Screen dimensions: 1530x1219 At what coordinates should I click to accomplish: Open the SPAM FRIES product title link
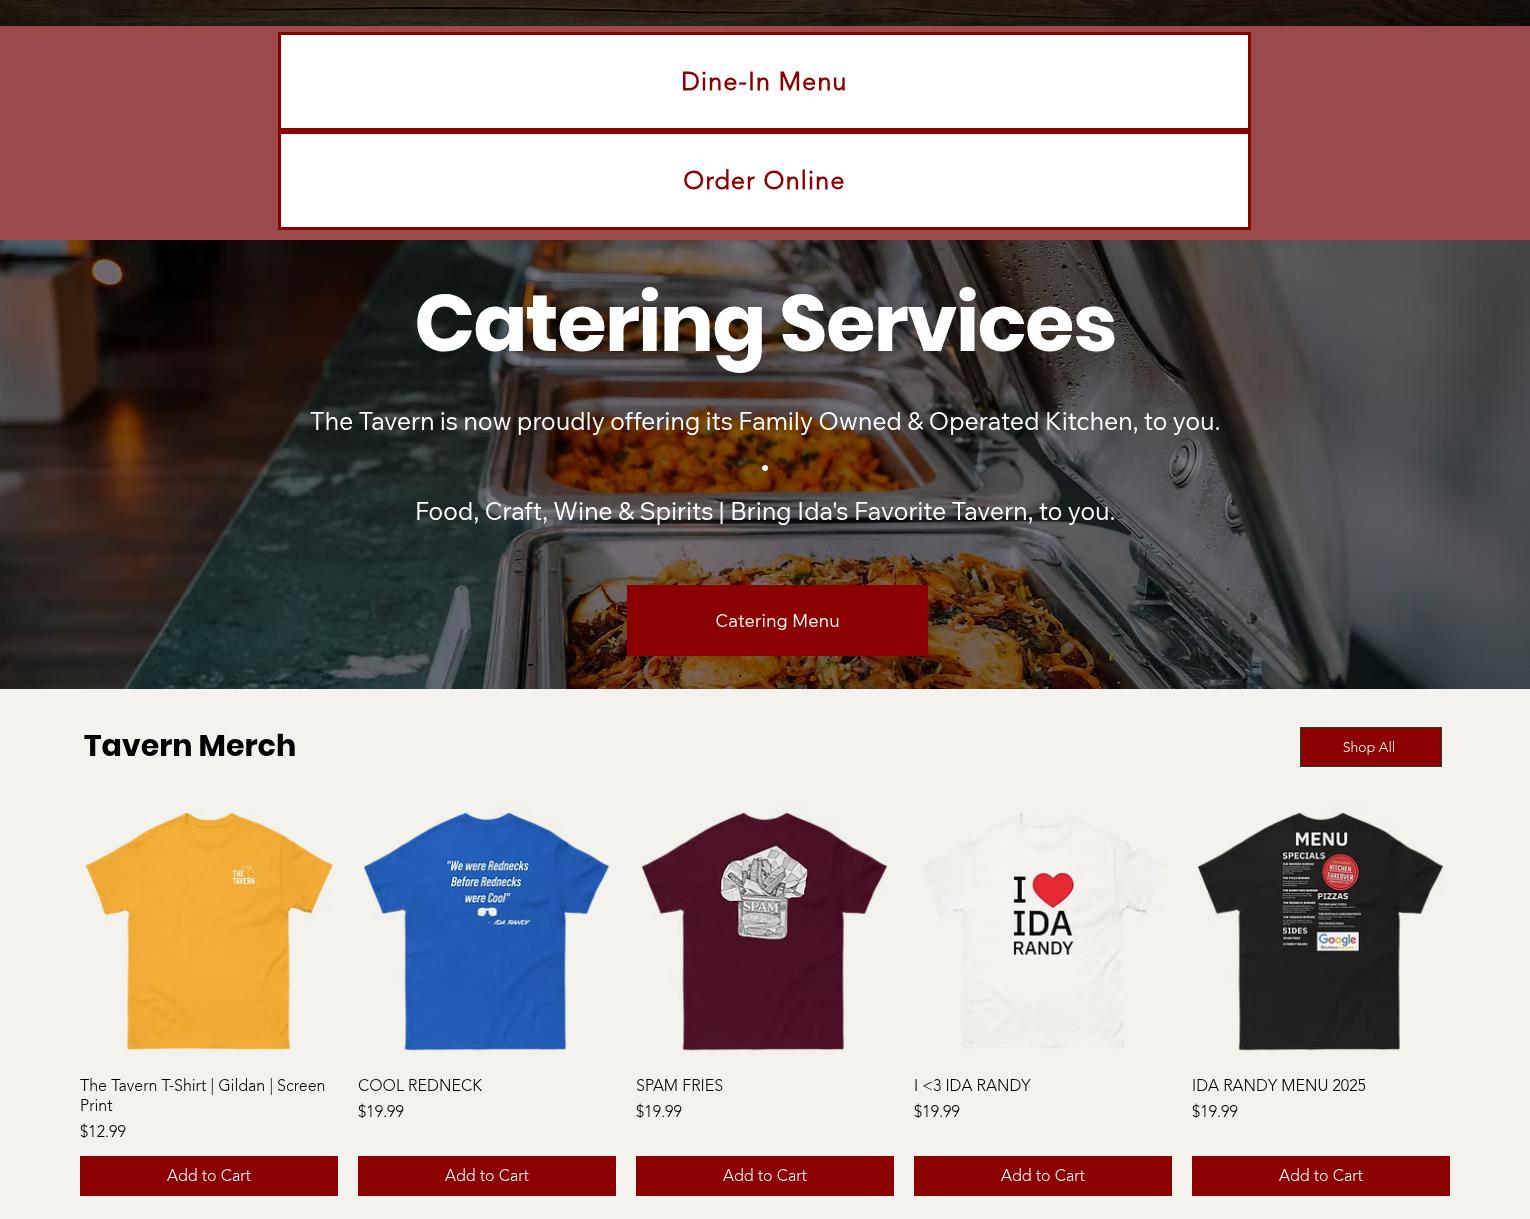click(679, 1085)
